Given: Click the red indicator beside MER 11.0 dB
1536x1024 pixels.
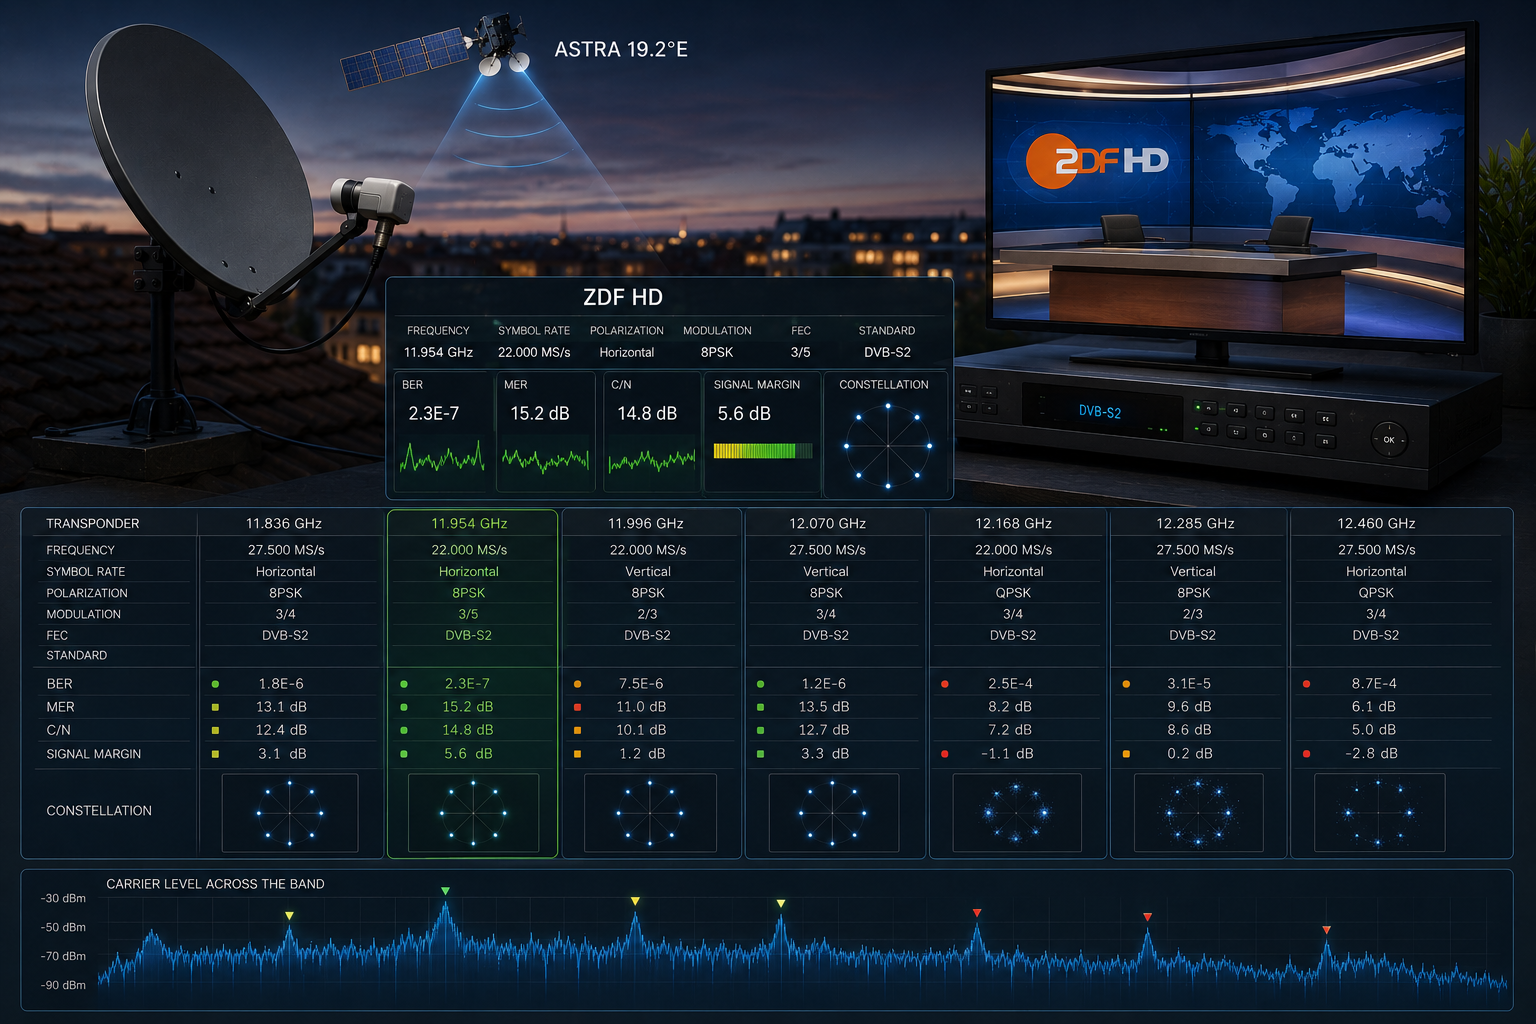Looking at the screenshot, I should click(x=577, y=707).
